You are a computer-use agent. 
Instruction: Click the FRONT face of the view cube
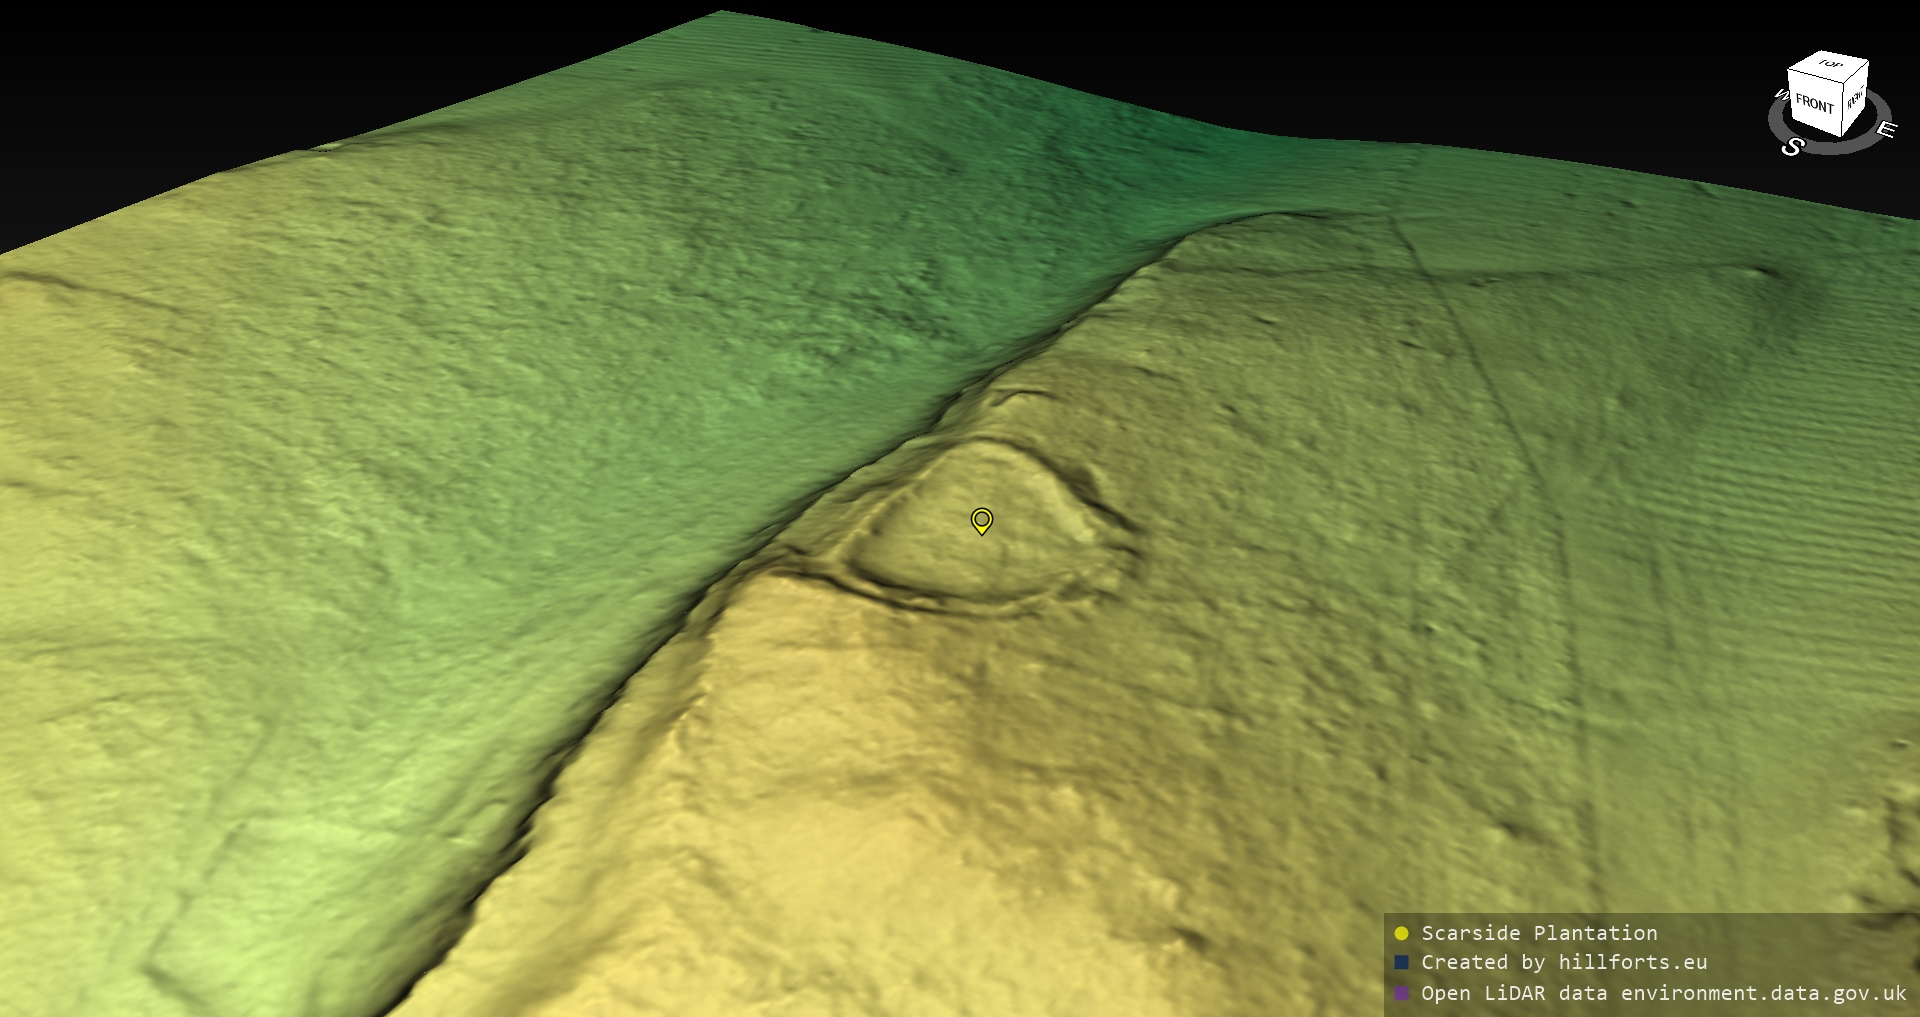coord(1814,104)
